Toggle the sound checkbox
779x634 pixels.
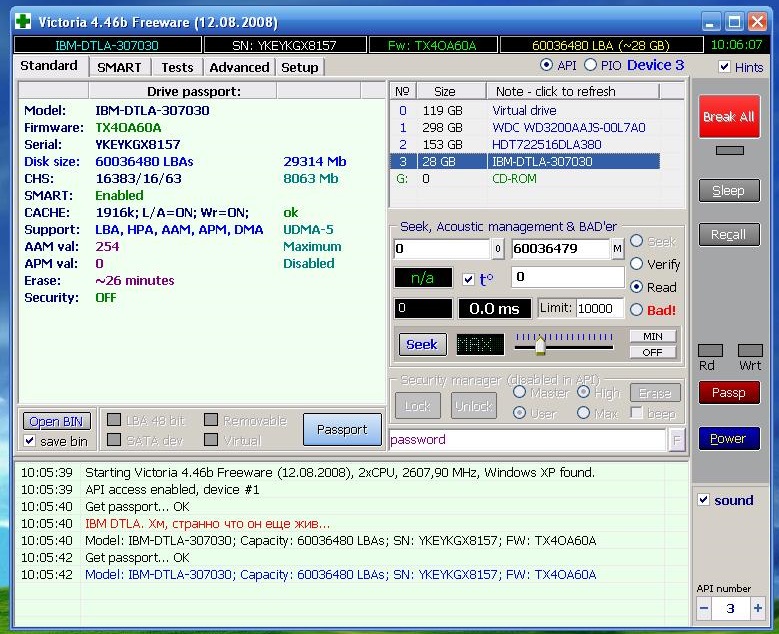[703, 500]
